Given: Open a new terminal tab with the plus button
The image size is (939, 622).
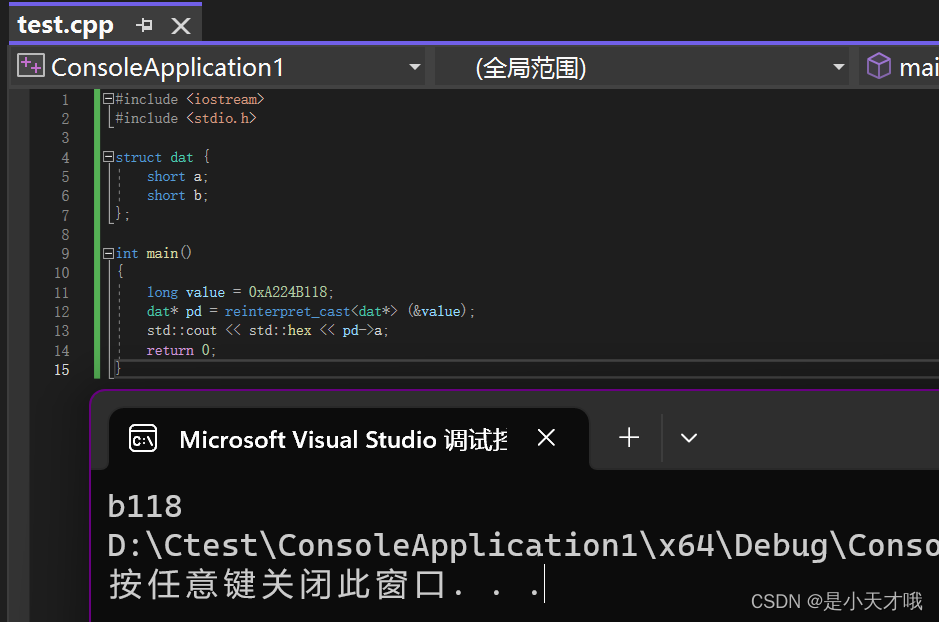Looking at the screenshot, I should tap(628, 437).
